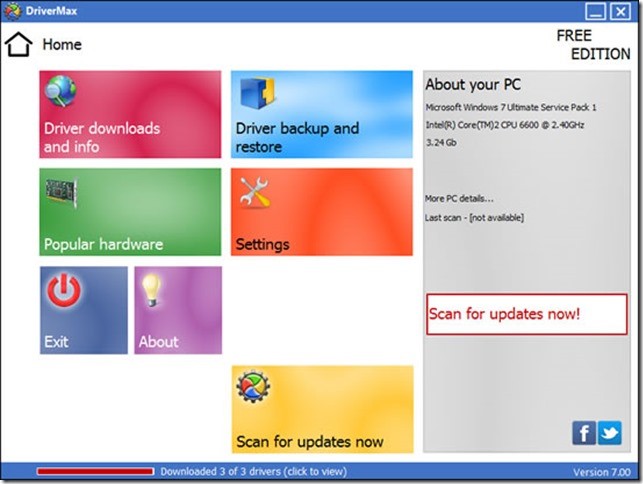Viewport: 643px width, 484px height.
Task: Click the DriverMax title bar logo
Action: point(12,11)
